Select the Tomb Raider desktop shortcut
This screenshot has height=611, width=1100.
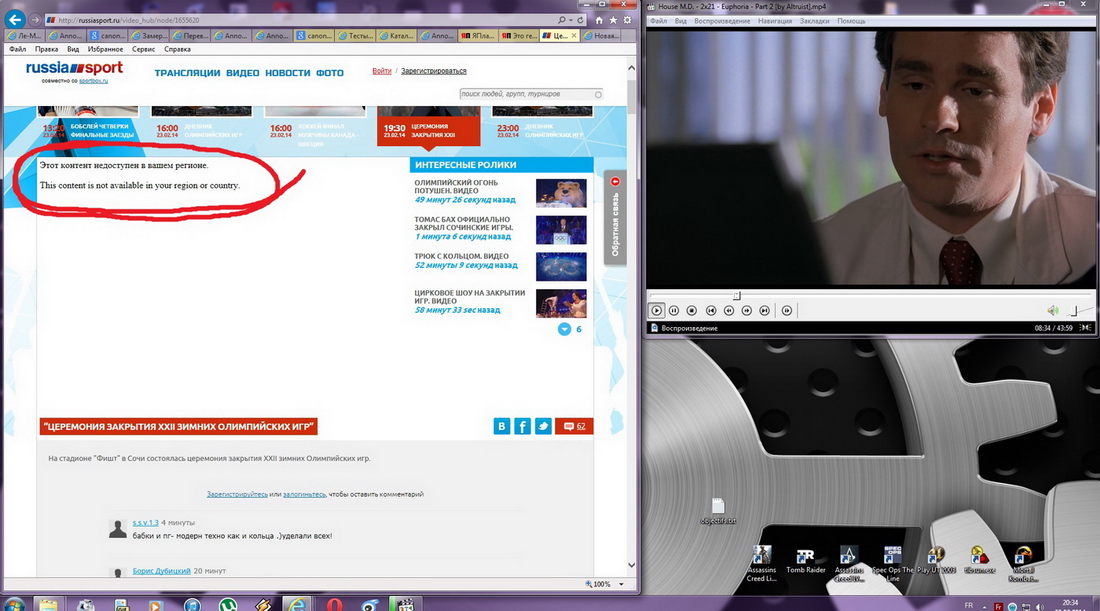(805, 560)
